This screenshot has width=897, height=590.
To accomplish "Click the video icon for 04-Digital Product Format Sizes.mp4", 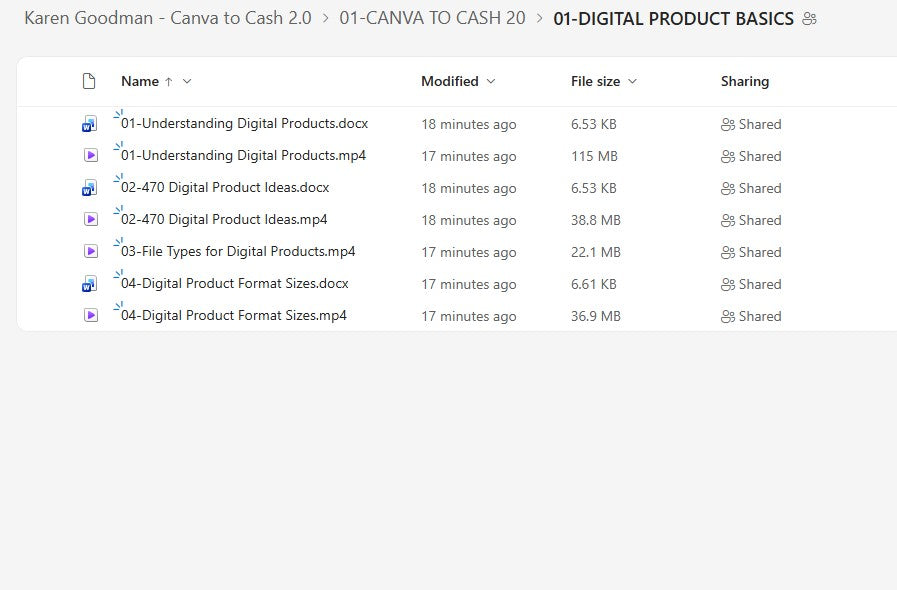I will pos(90,316).
